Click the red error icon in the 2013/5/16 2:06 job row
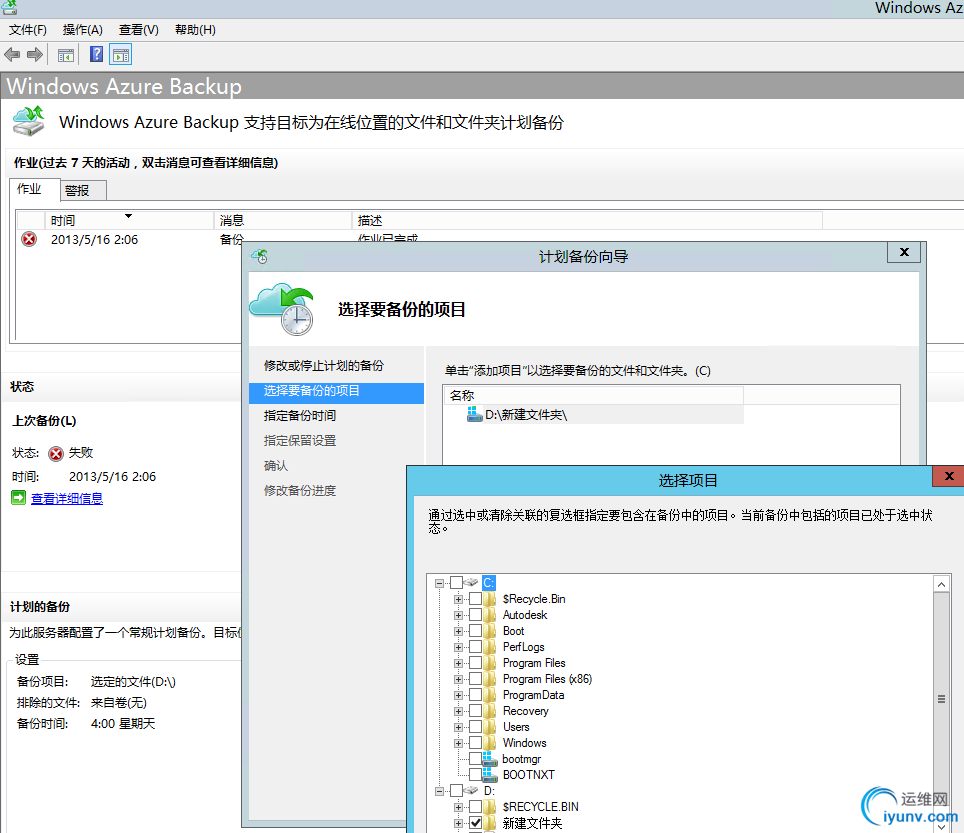 pos(29,239)
